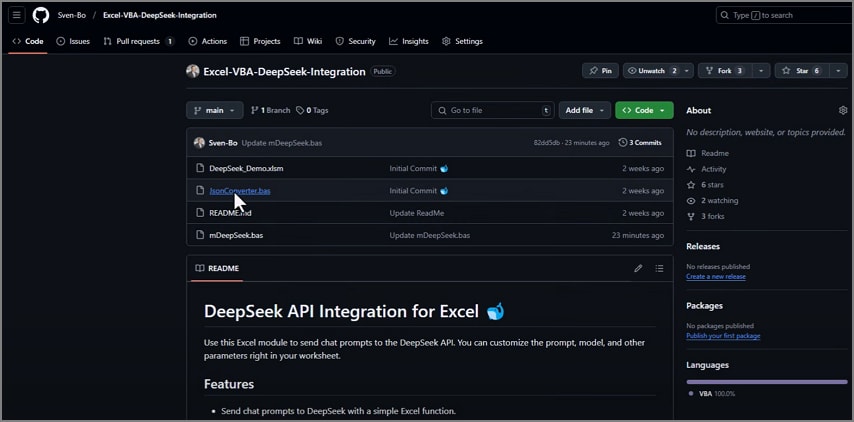Viewport: 854px width, 422px height.
Task: Click the "Go to file" search field
Action: [x=492, y=111]
